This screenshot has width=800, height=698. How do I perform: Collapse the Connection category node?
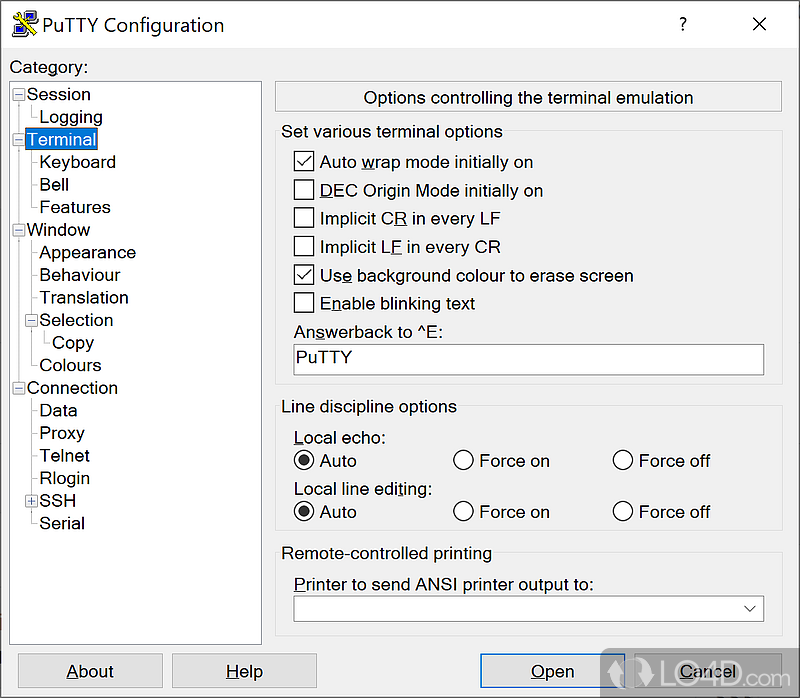18,389
